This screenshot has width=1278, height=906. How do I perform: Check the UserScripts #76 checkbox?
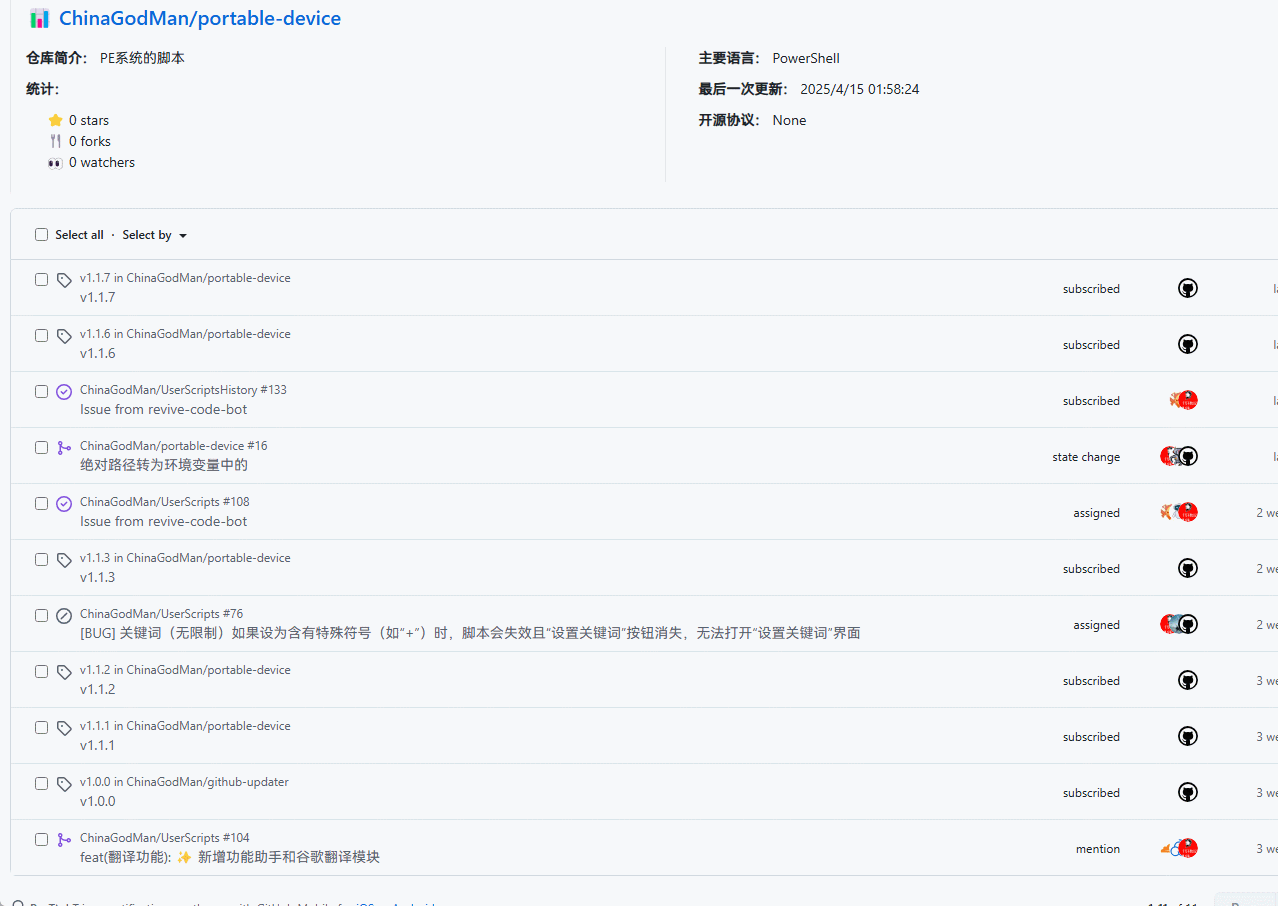click(x=41, y=615)
